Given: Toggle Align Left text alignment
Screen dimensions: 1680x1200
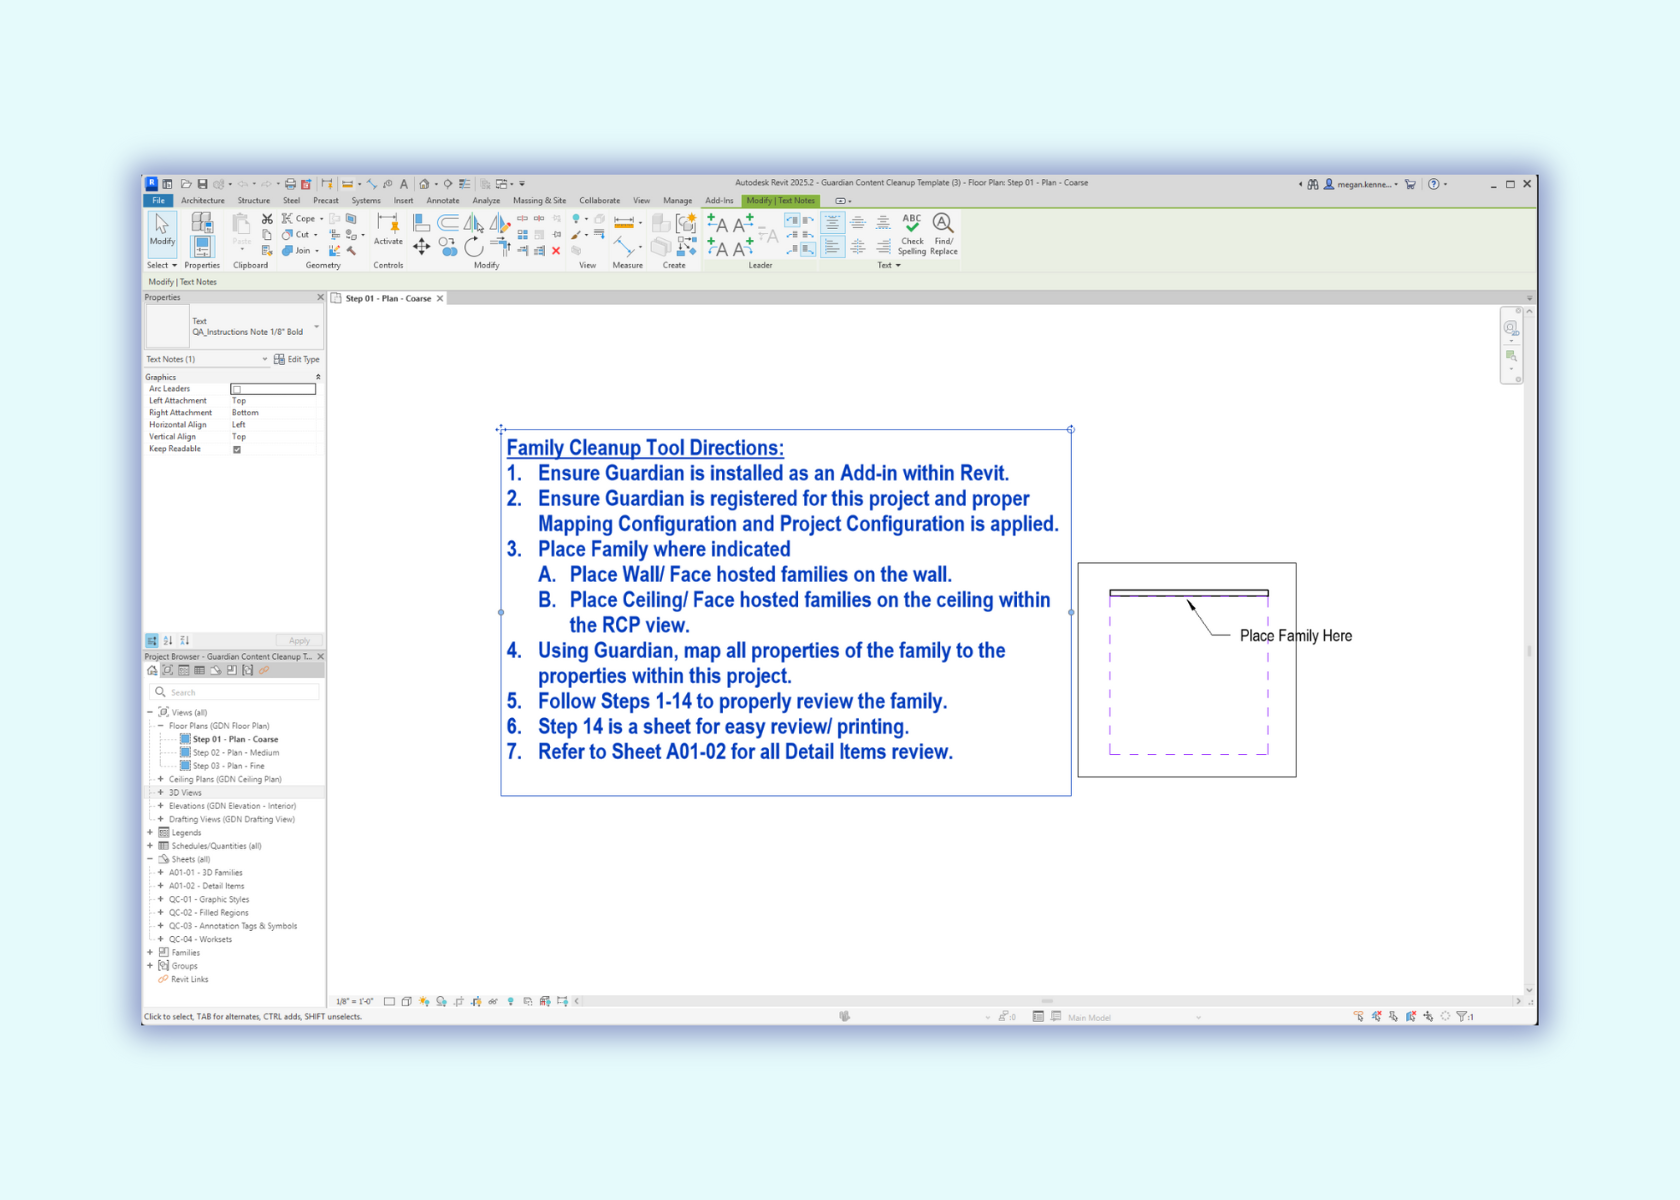Looking at the screenshot, I should (x=832, y=246).
